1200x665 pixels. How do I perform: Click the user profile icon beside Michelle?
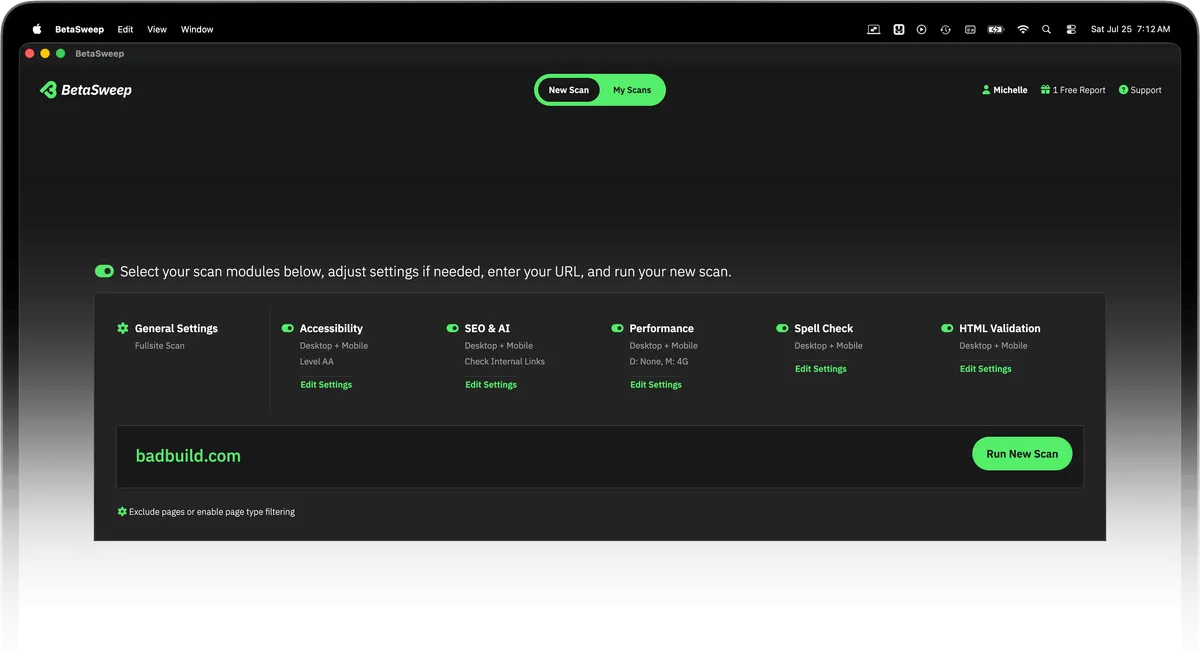[986, 90]
